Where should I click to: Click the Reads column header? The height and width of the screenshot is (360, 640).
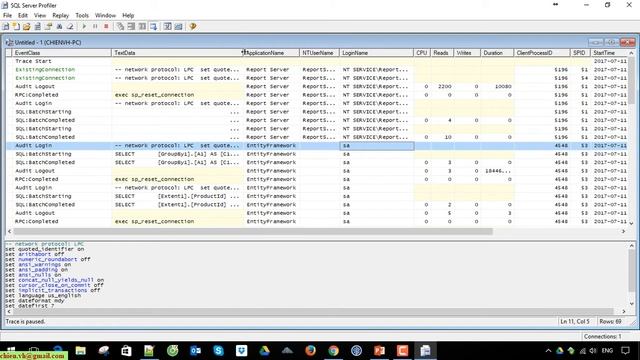pos(442,53)
